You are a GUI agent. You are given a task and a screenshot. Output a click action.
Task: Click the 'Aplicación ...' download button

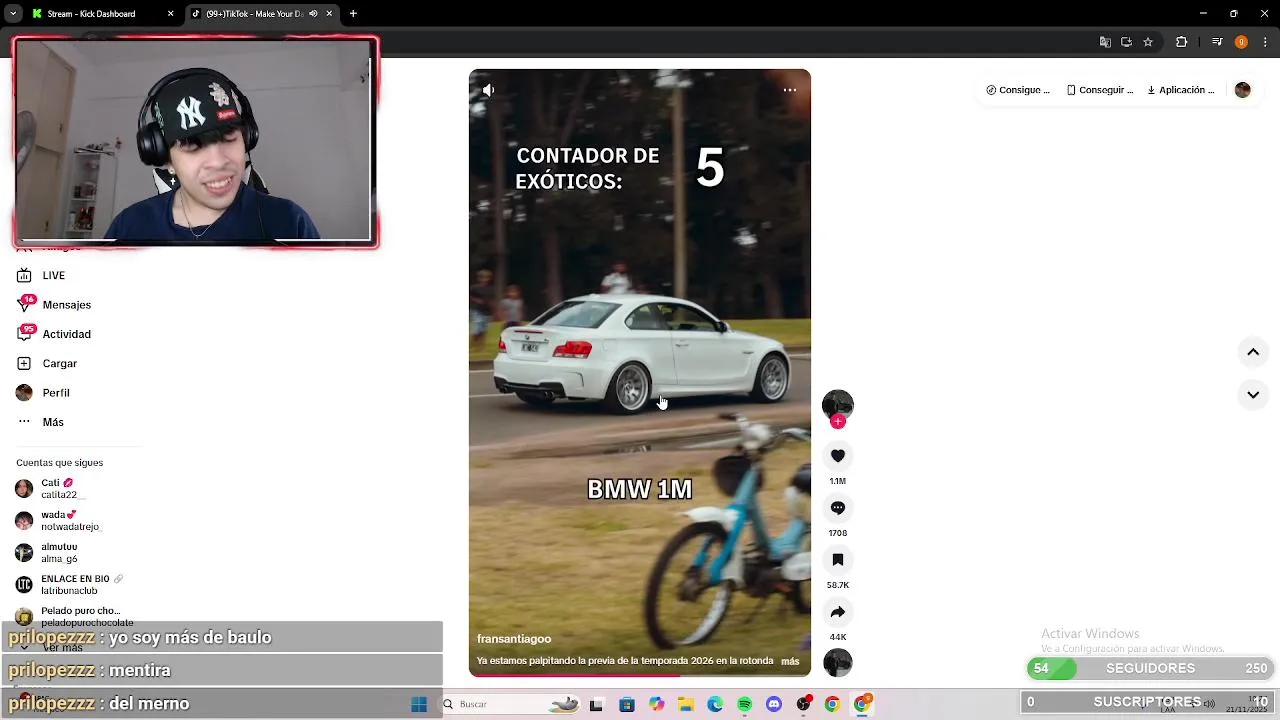coord(1181,90)
